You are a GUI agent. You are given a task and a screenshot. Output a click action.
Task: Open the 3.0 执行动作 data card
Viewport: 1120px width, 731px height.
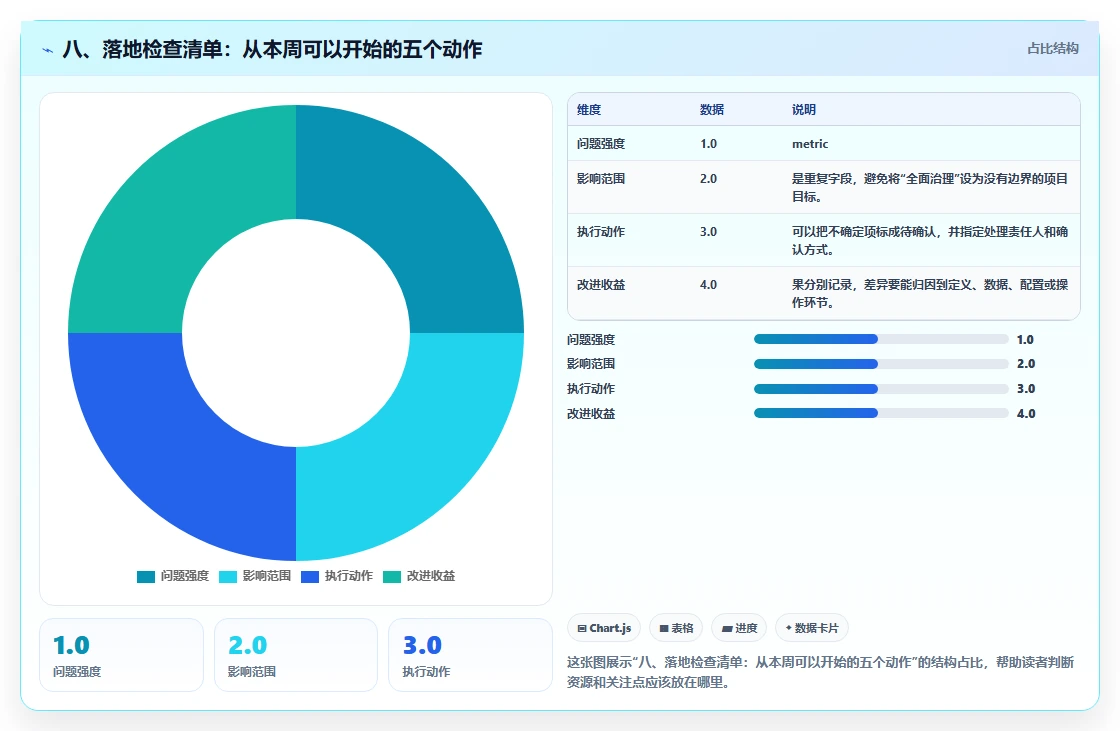point(470,655)
